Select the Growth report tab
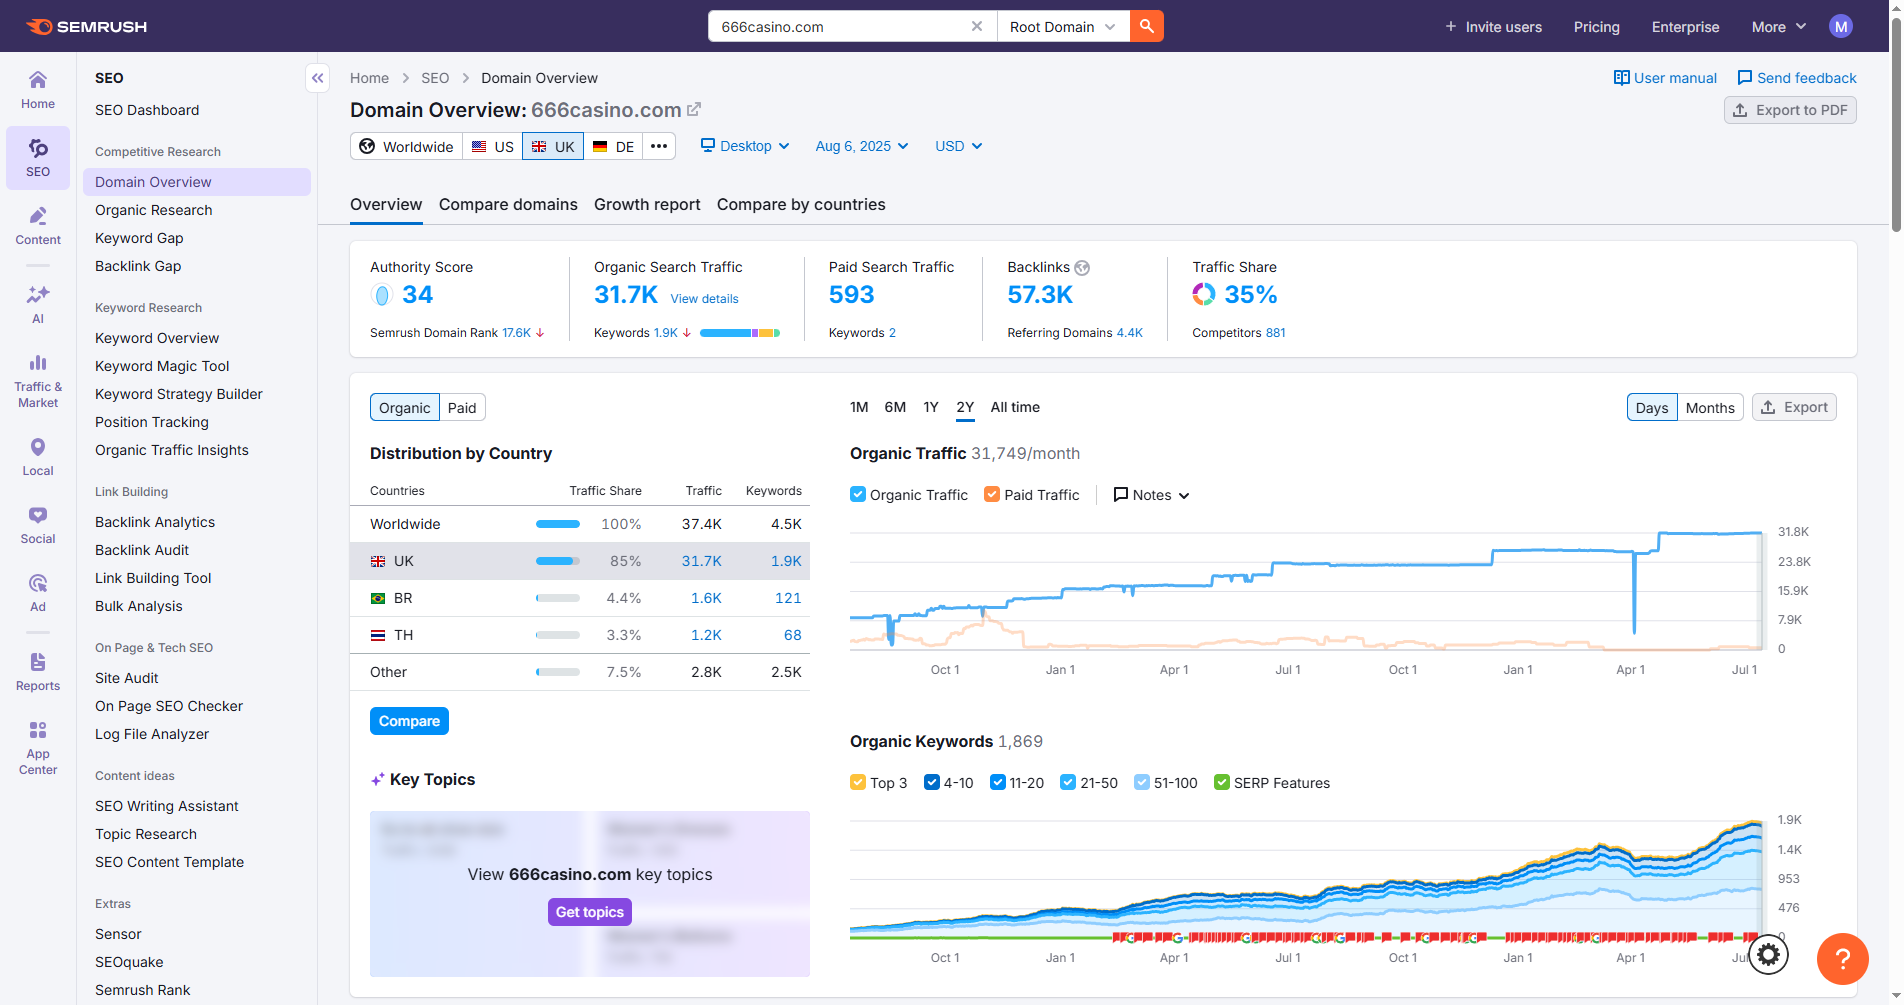The height and width of the screenshot is (1005, 1904). [647, 205]
